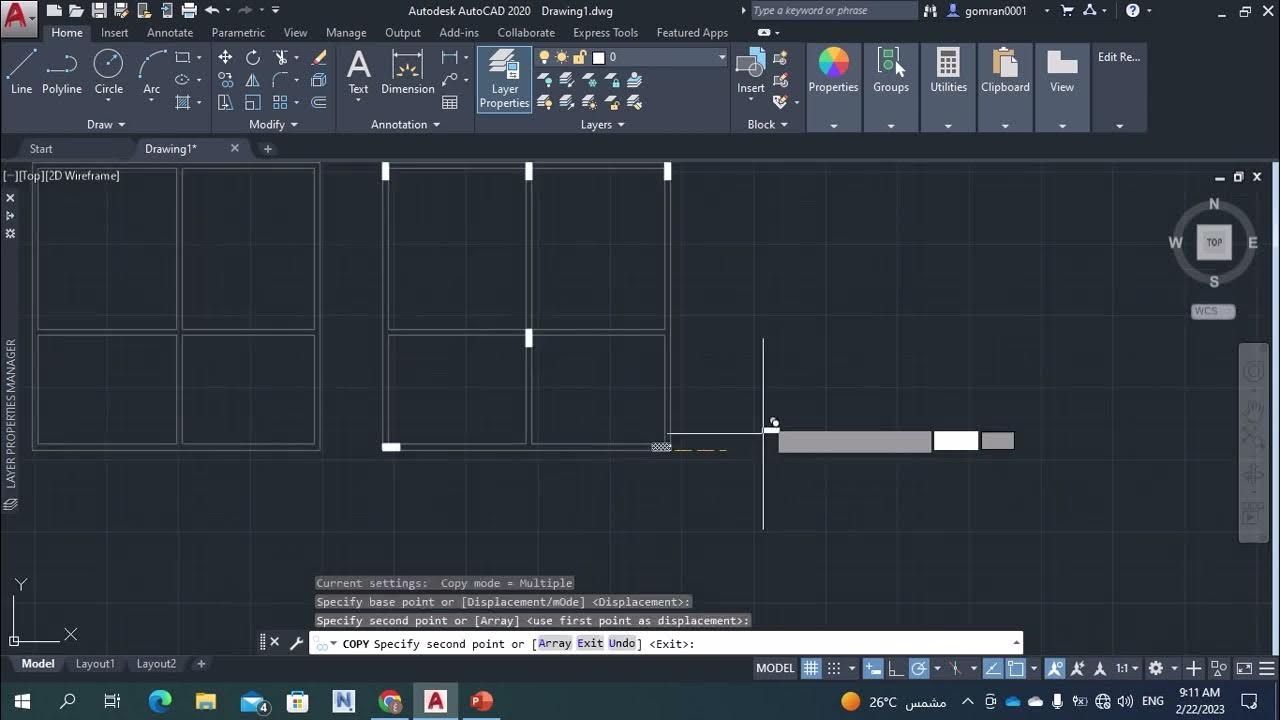Click the Plot printer icon
1280x720 pixels.
click(x=188, y=11)
